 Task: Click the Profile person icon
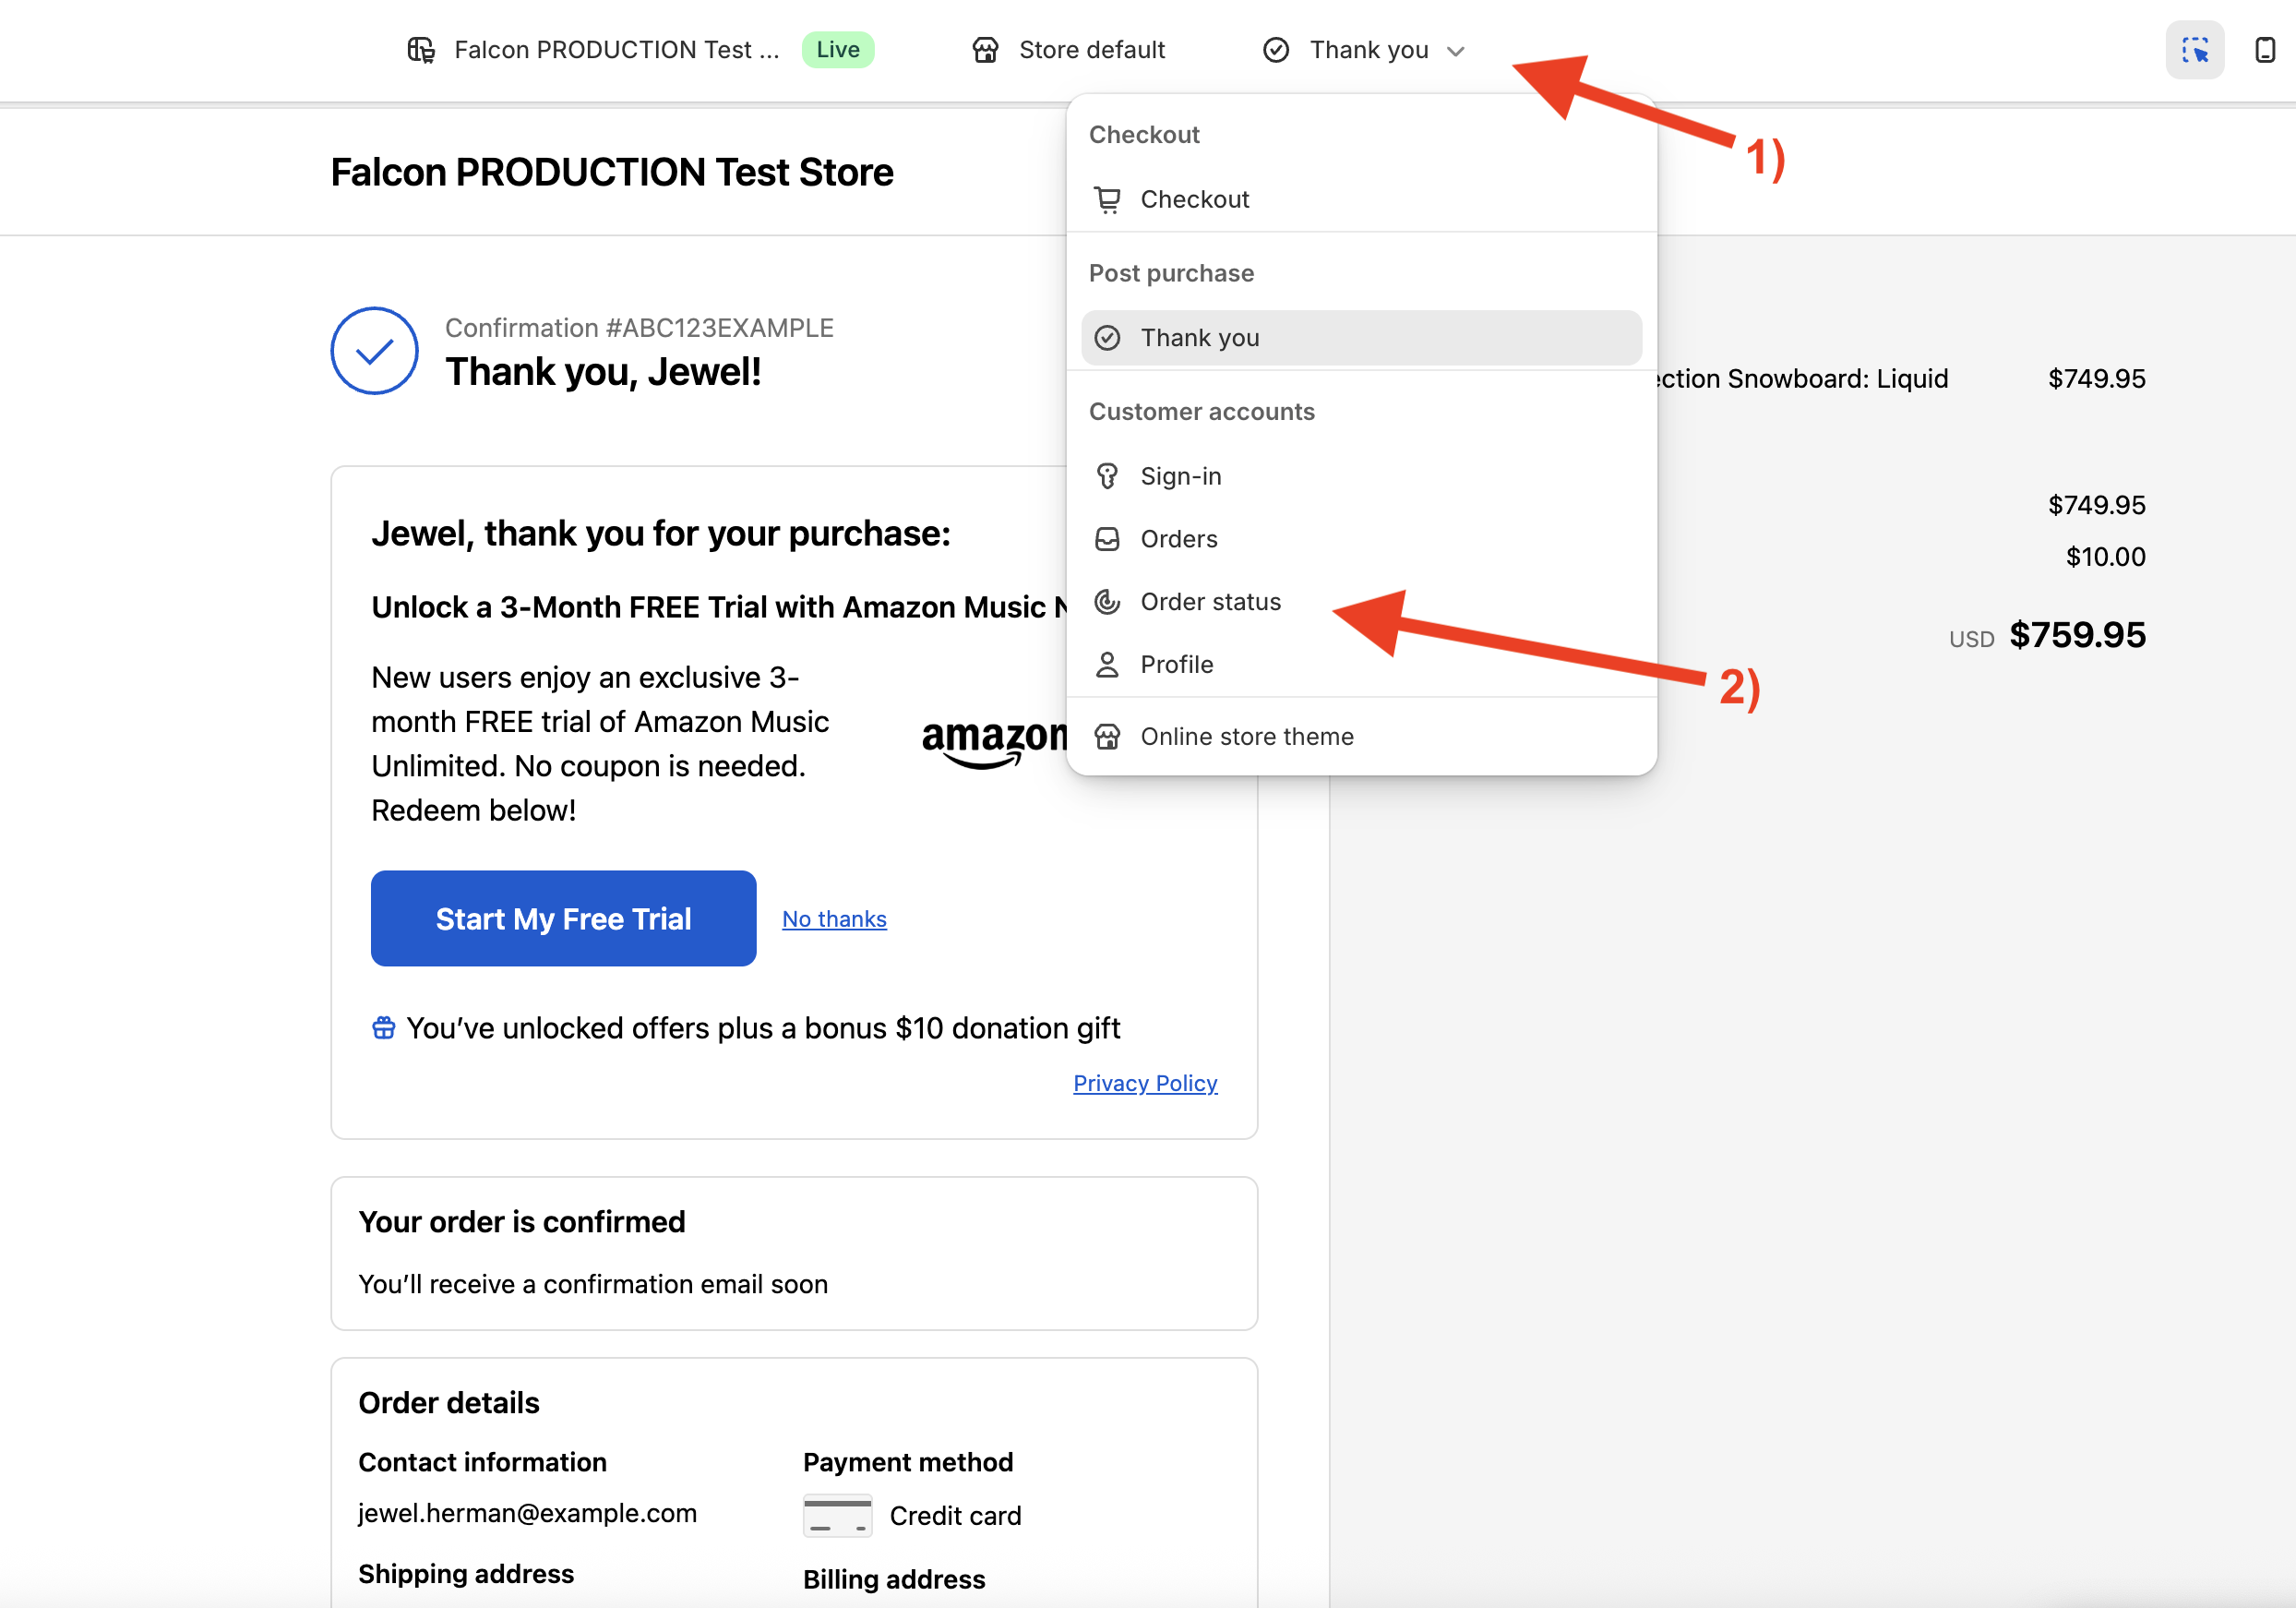point(1107,665)
